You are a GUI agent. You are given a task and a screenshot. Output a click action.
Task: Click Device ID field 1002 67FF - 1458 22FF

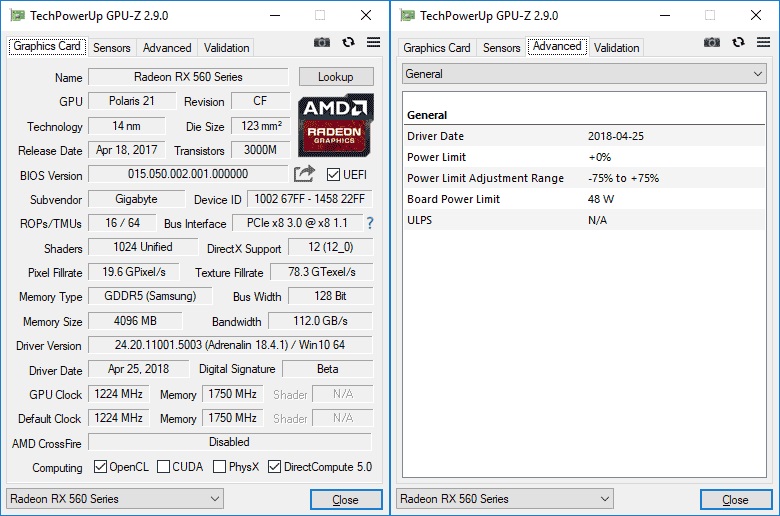click(x=309, y=199)
